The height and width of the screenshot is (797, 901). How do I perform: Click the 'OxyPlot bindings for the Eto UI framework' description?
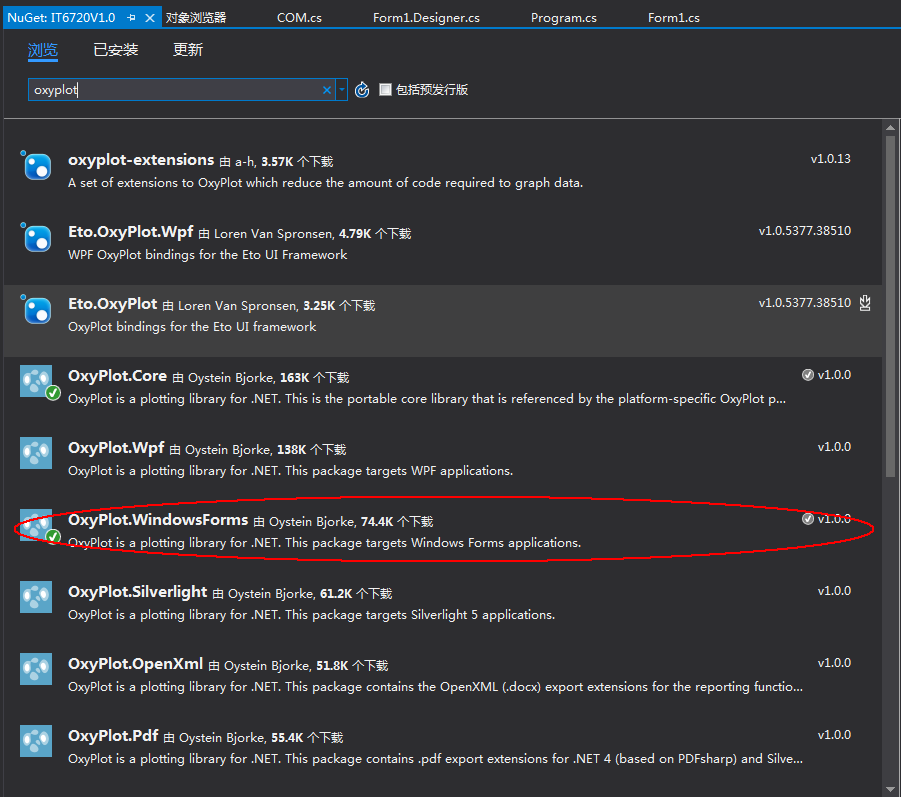point(192,326)
